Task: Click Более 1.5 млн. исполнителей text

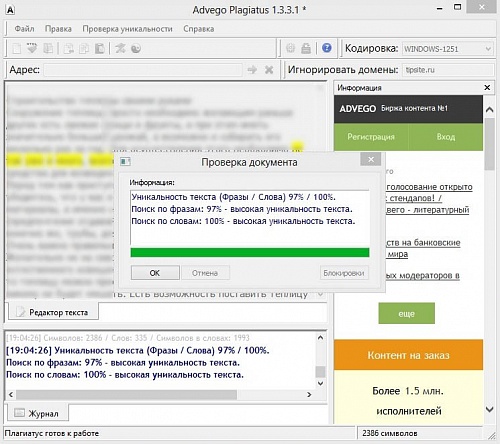Action: pos(408,401)
